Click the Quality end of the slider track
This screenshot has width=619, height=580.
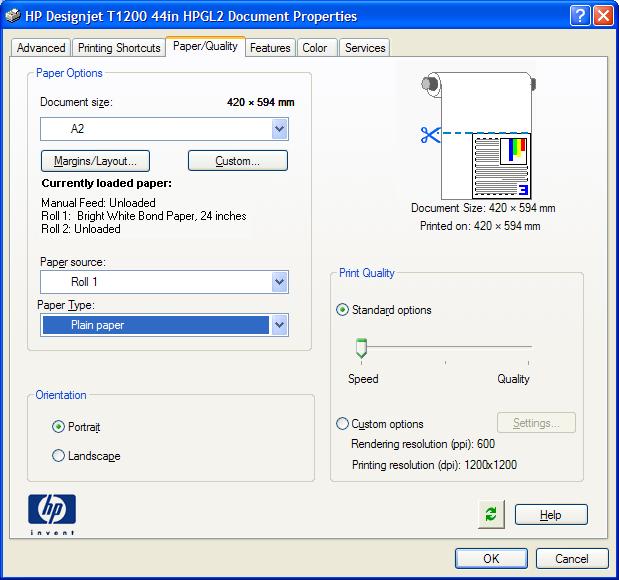pos(528,347)
